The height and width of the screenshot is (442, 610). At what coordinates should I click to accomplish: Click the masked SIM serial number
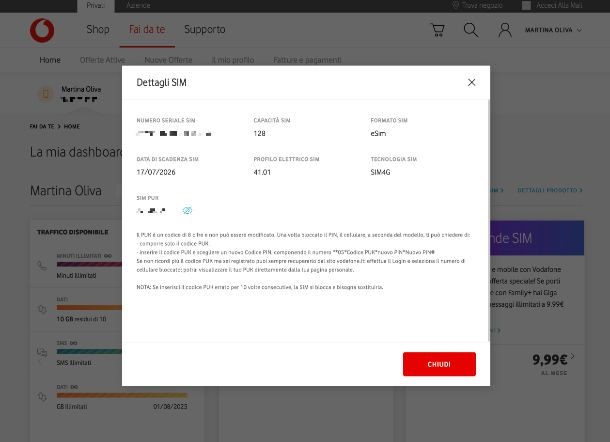tap(174, 133)
